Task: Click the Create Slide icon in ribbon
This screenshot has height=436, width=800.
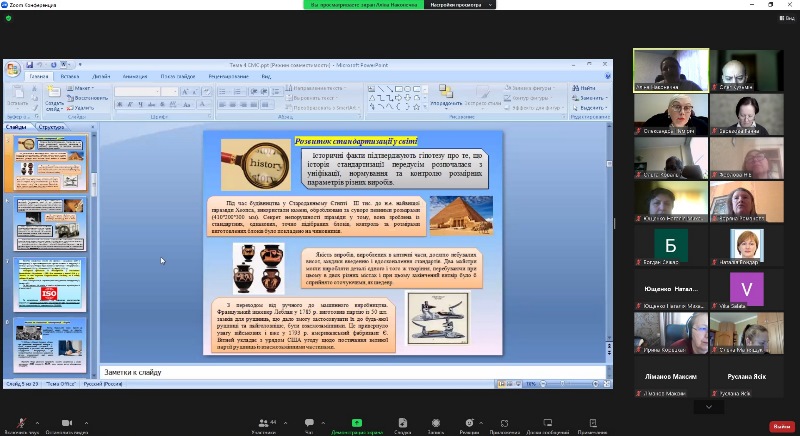Action: click(53, 93)
